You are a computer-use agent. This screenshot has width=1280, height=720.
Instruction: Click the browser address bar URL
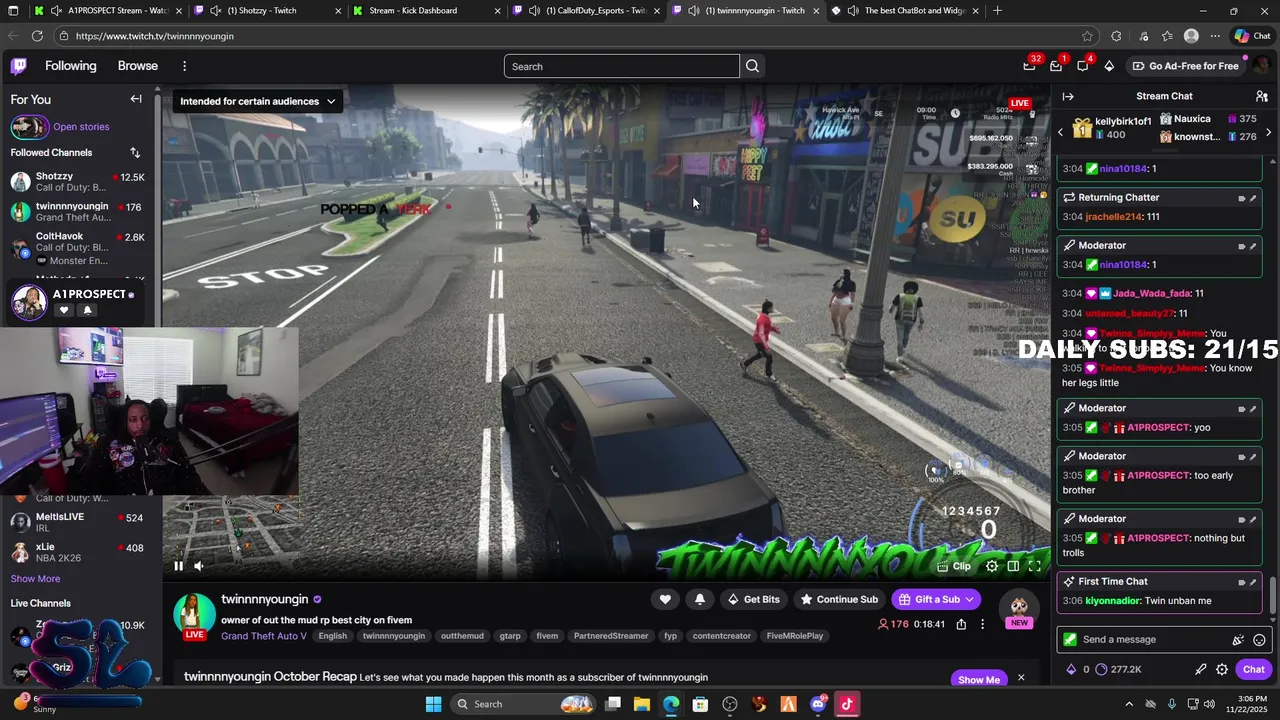155,36
